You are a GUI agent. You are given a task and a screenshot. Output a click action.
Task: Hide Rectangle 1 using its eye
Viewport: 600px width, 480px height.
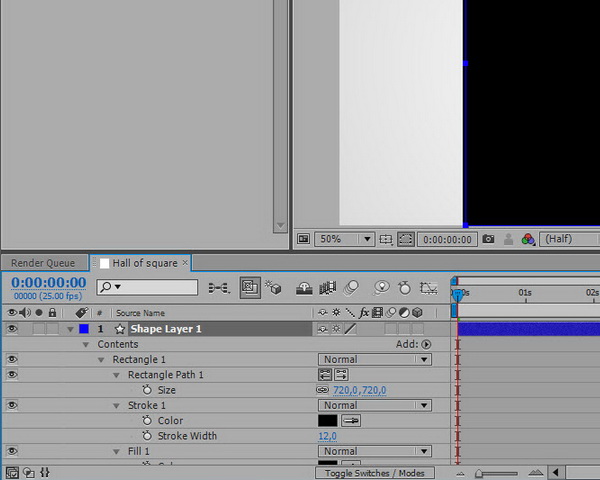(12, 359)
